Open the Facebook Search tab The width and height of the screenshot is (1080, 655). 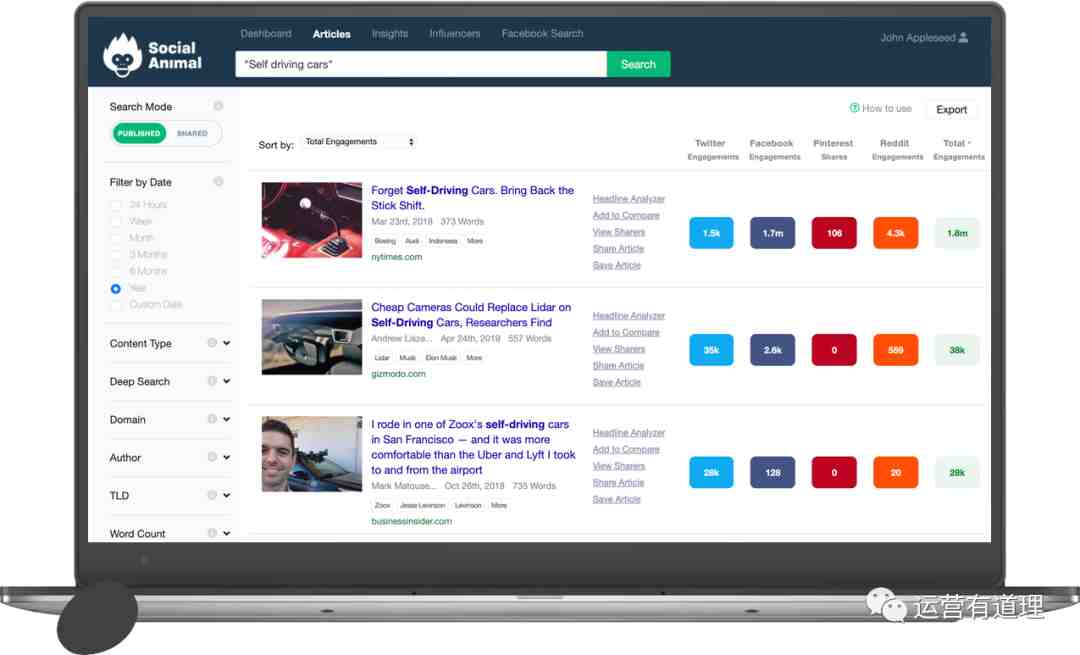point(542,33)
